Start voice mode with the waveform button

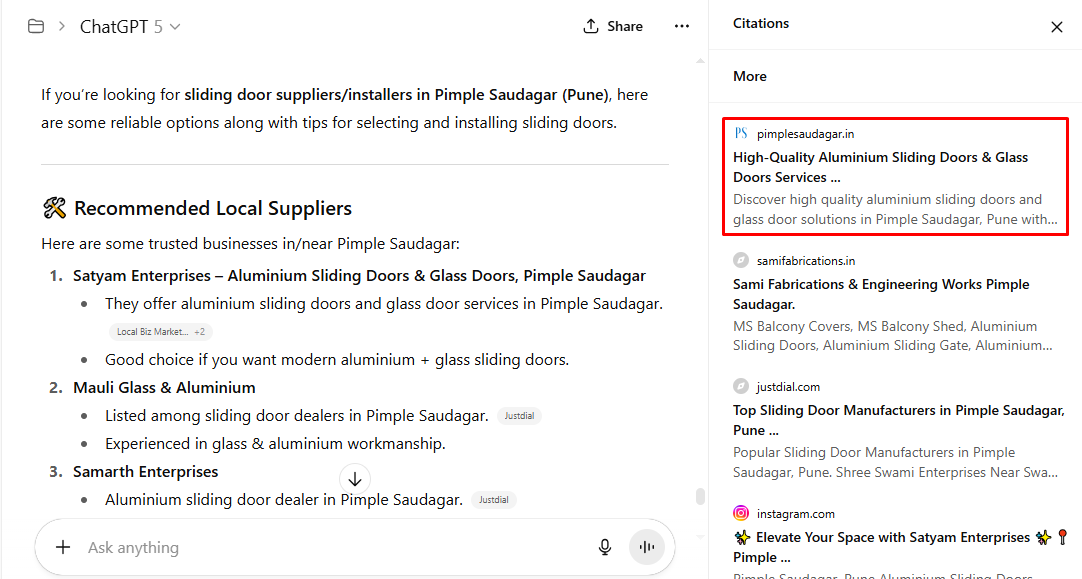click(x=647, y=547)
